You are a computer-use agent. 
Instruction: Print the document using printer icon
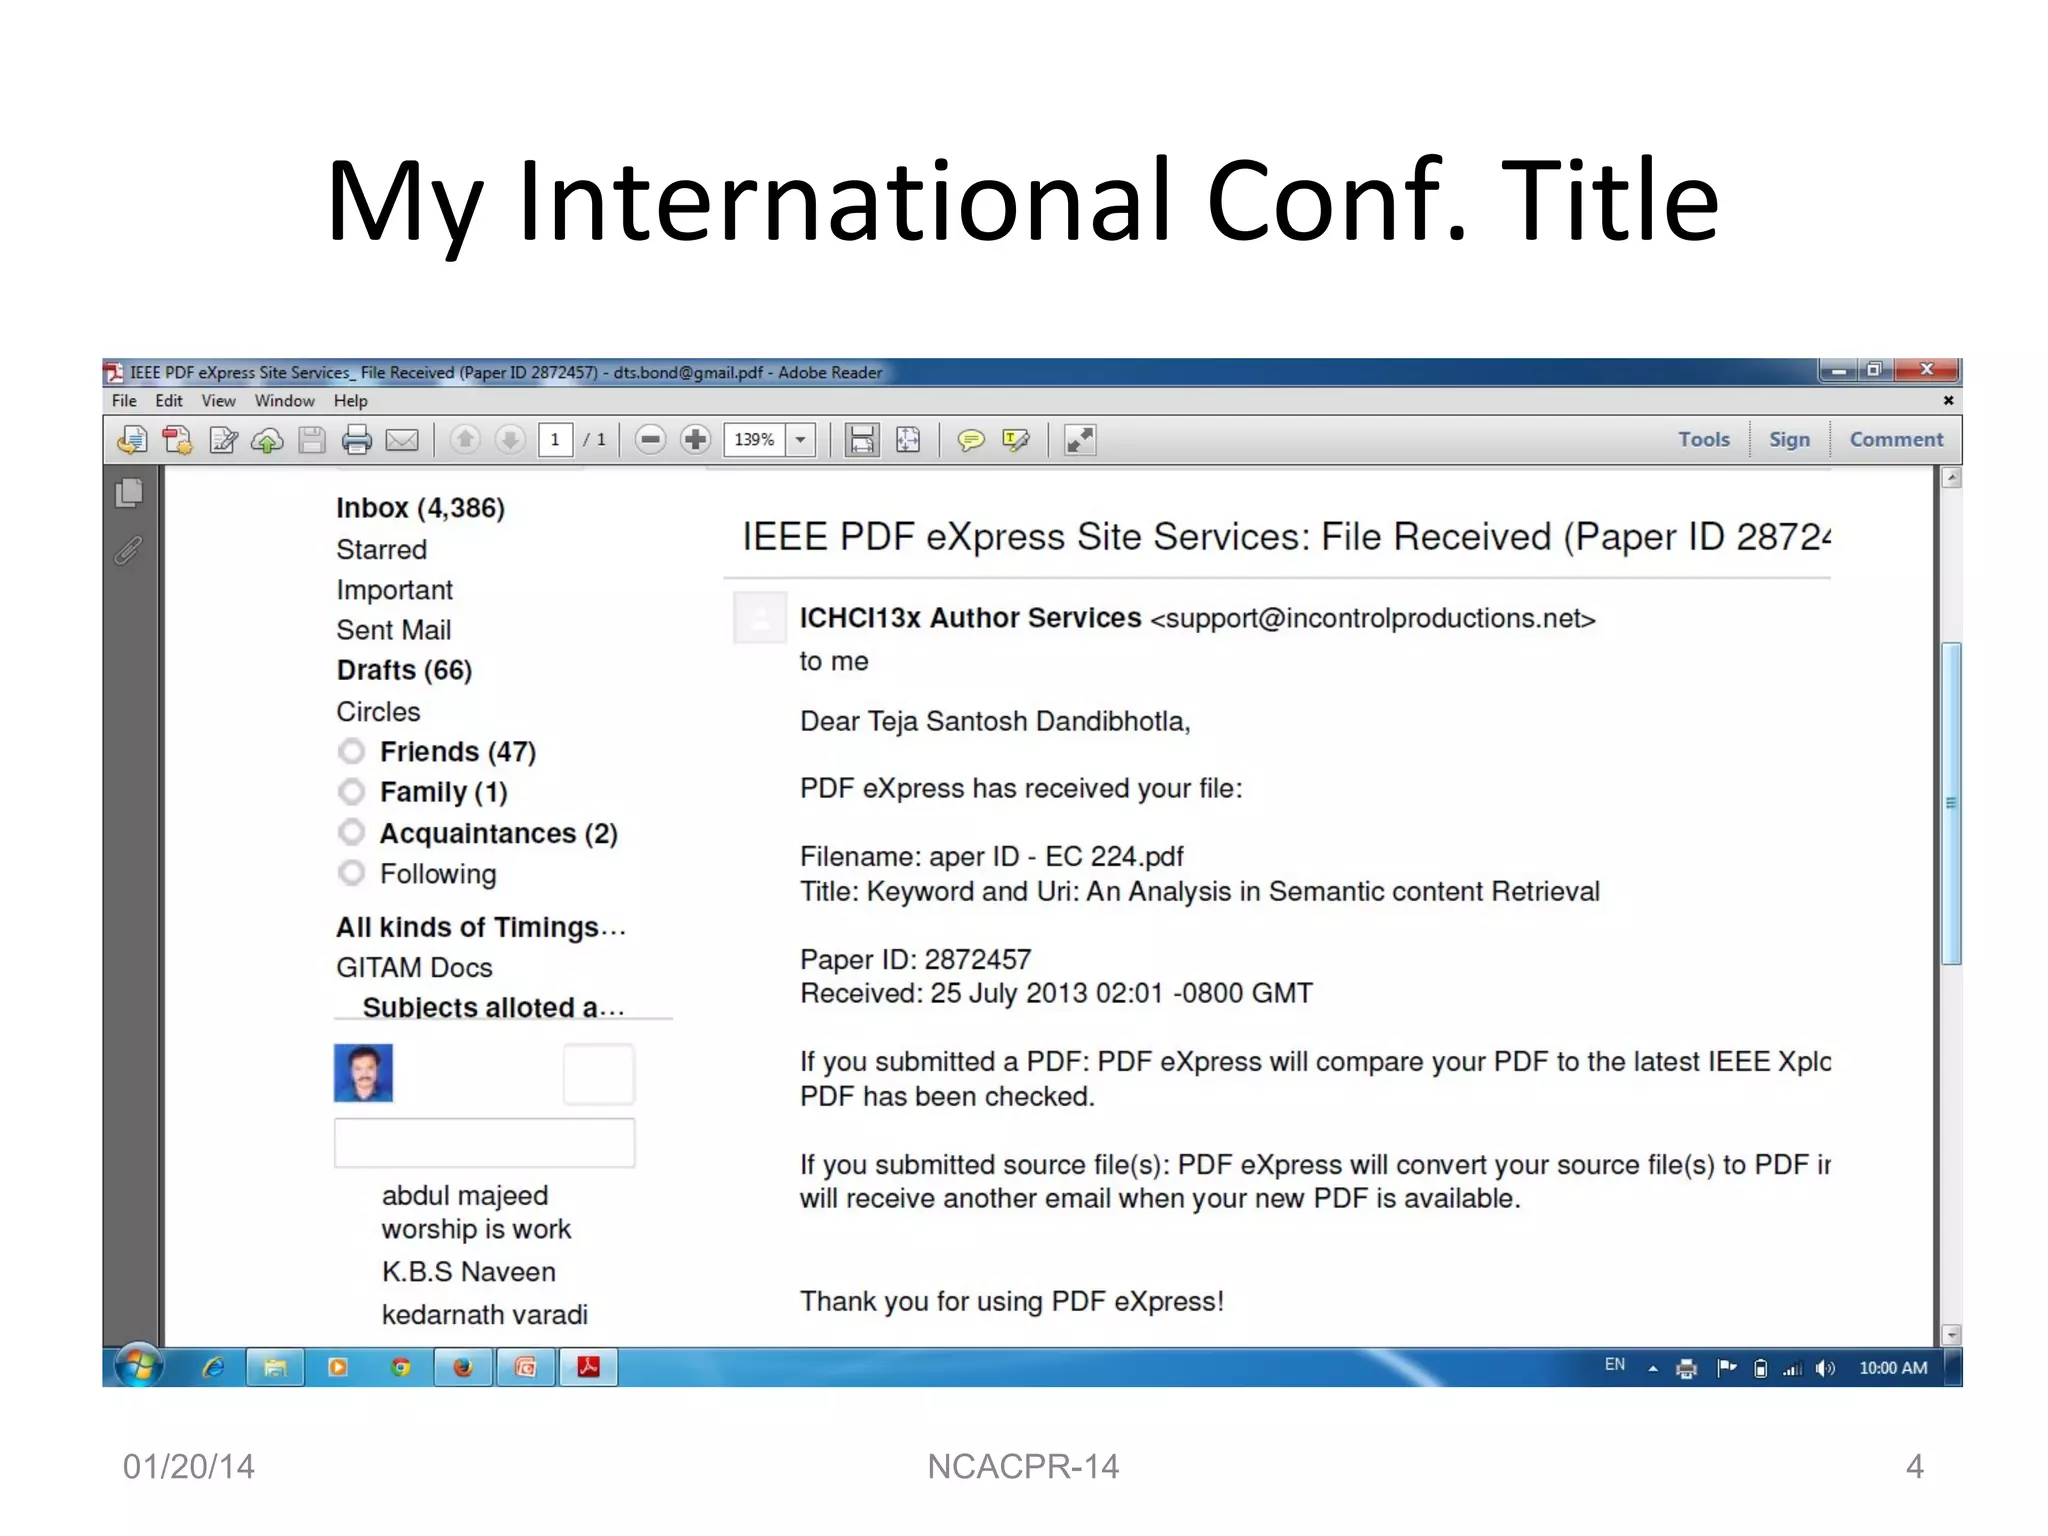click(356, 440)
